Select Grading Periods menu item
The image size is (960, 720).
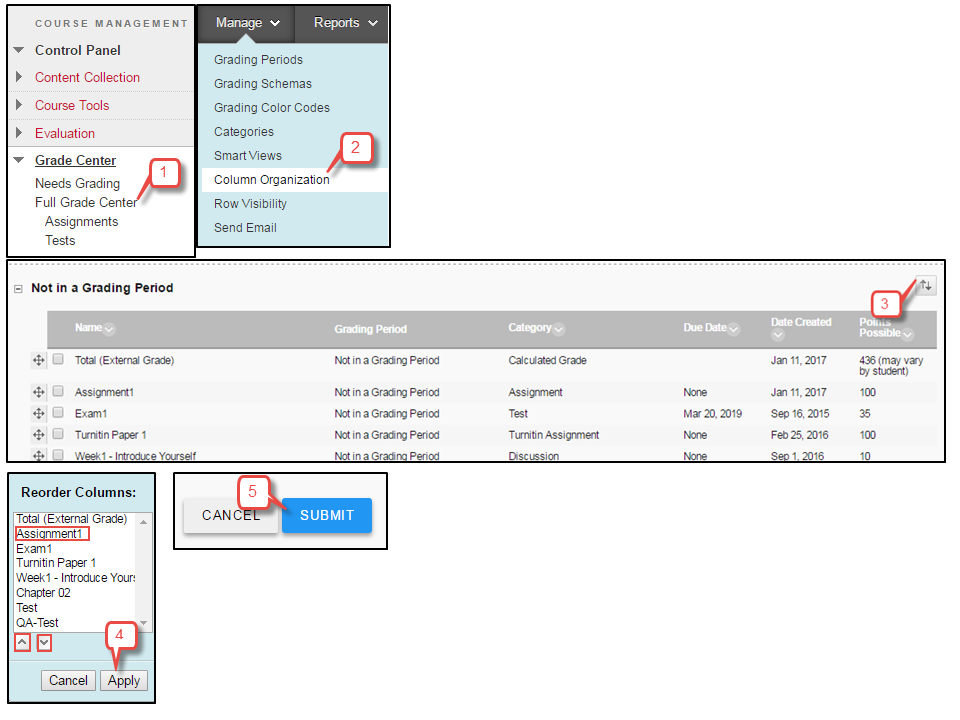258,59
